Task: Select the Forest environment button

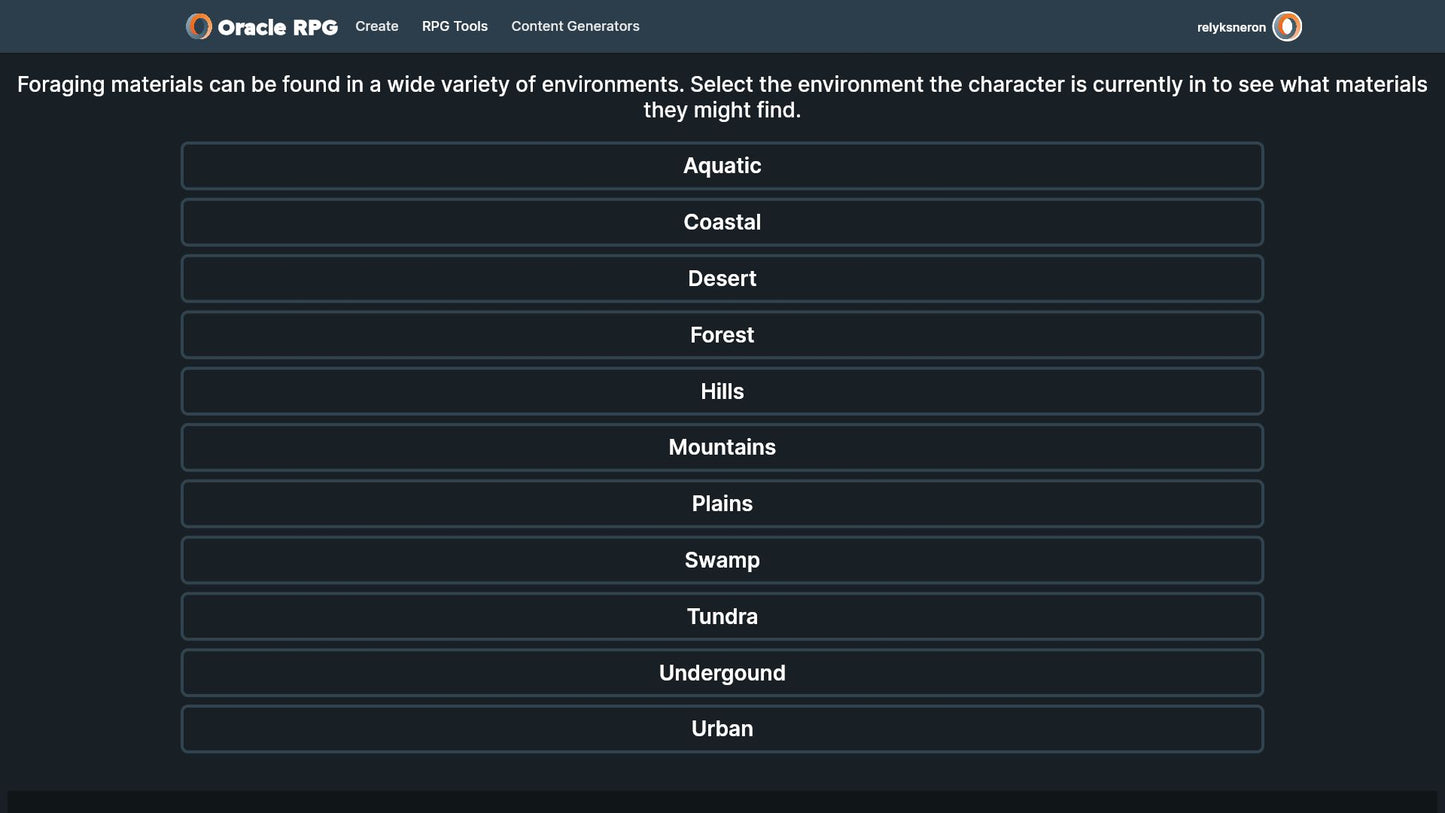Action: 722,335
